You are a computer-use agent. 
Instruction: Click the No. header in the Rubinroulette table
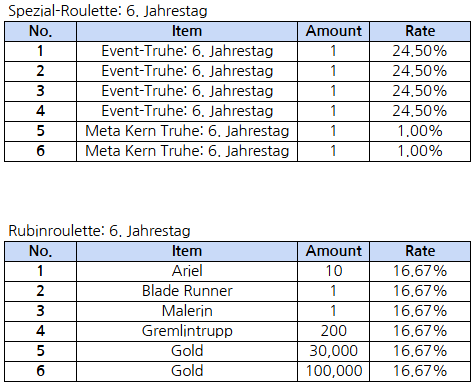(40, 251)
